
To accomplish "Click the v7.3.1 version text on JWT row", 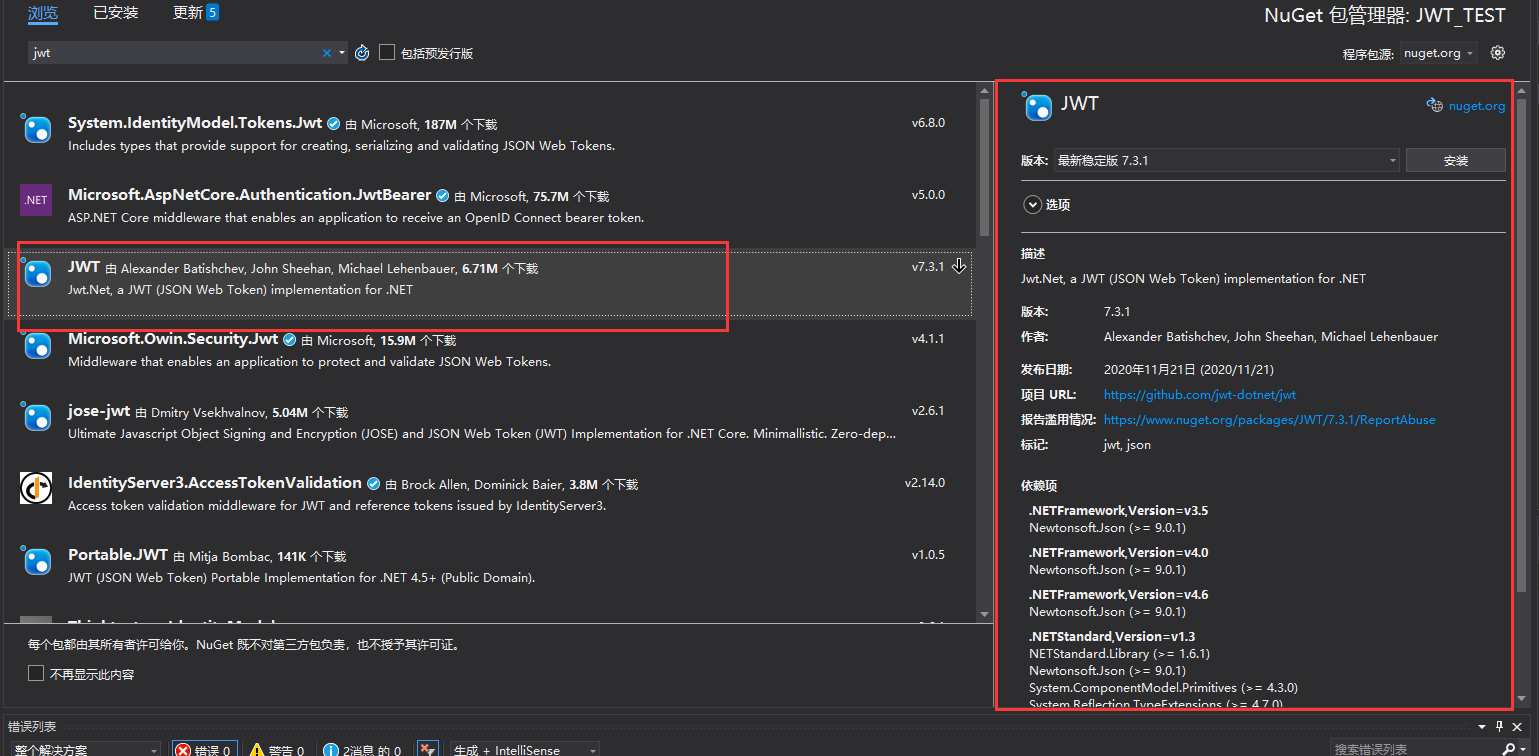I will pos(928,267).
